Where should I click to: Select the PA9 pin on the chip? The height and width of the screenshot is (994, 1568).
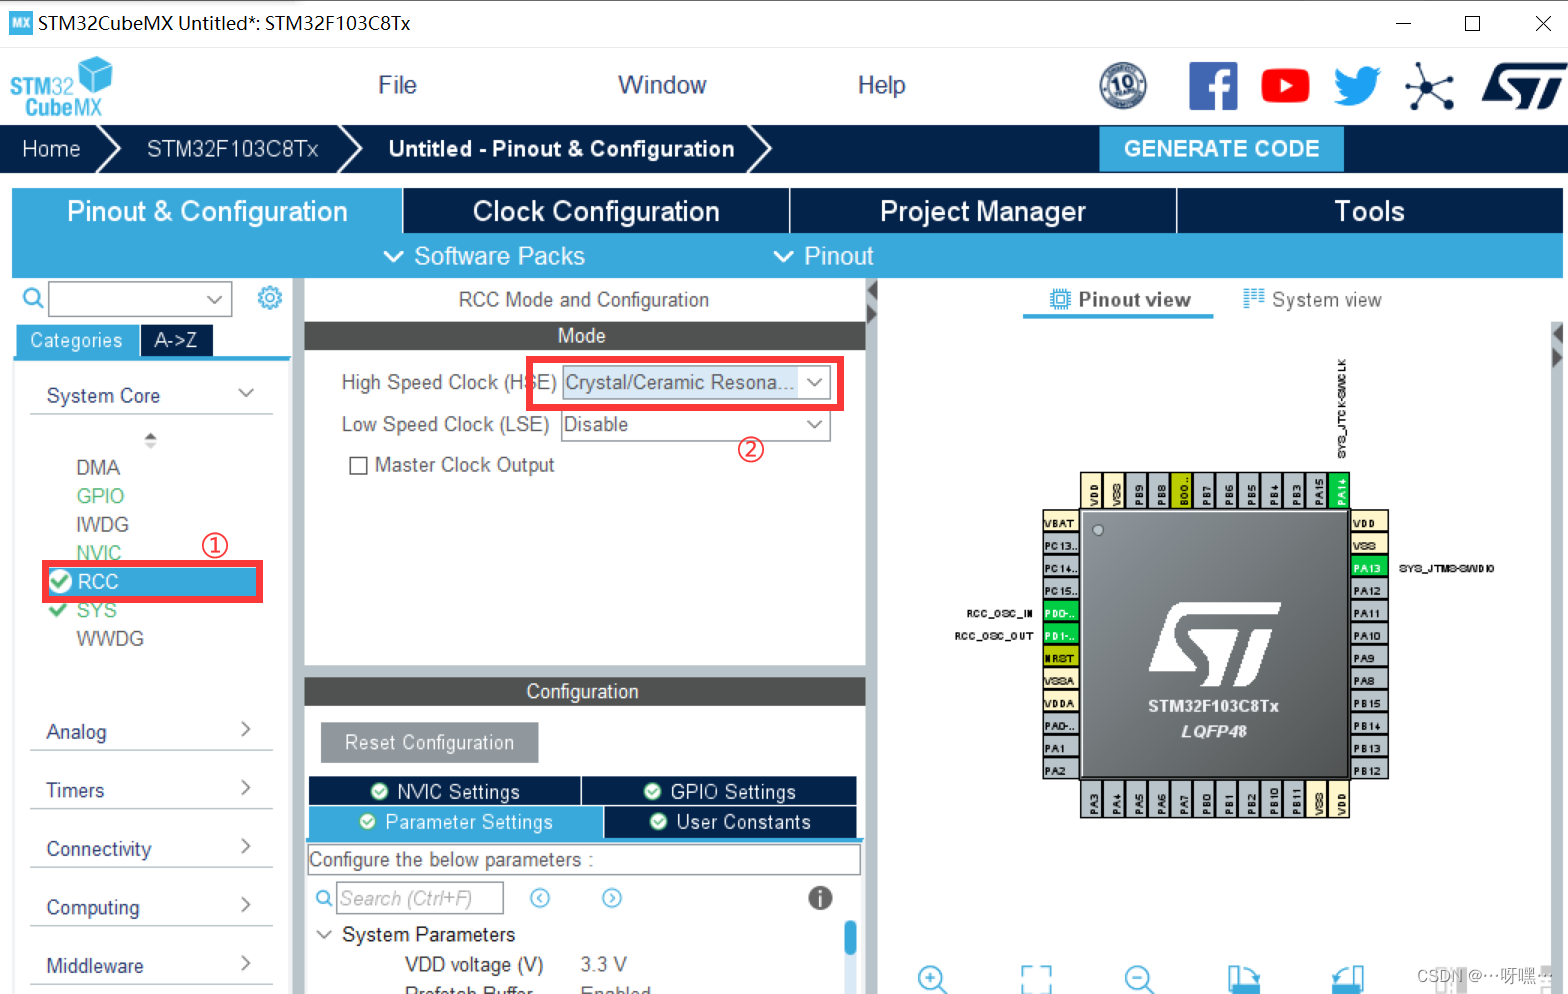(x=1367, y=658)
